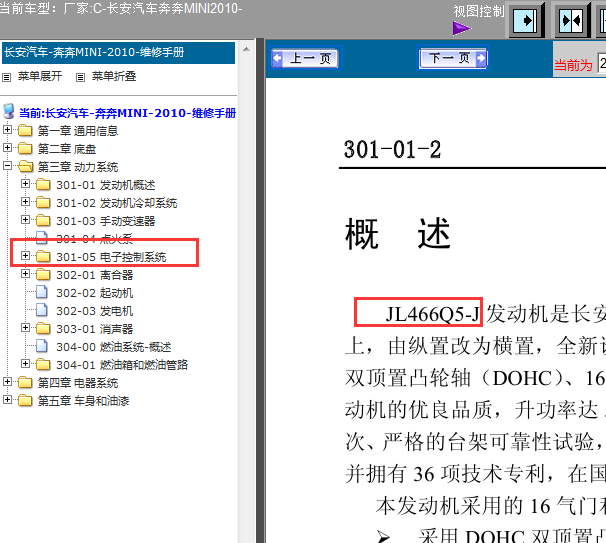Screen dimensions: 606x543
Task: Select 第三章 动力系统 chapter
Action: 78,167
